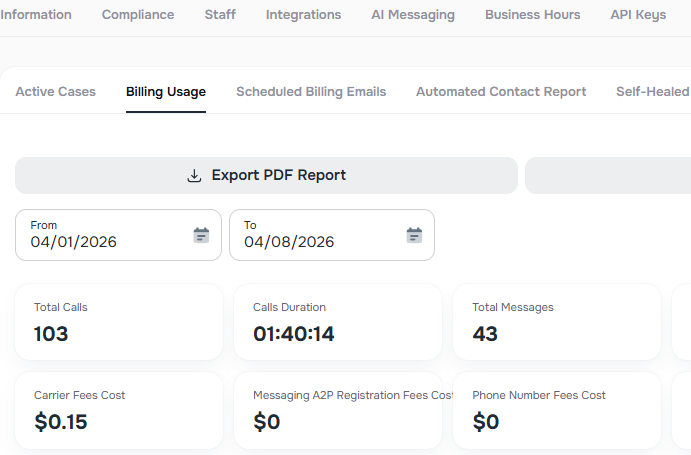Switch to the Active Cases tab
Viewport: 691px width, 455px height.
click(56, 92)
